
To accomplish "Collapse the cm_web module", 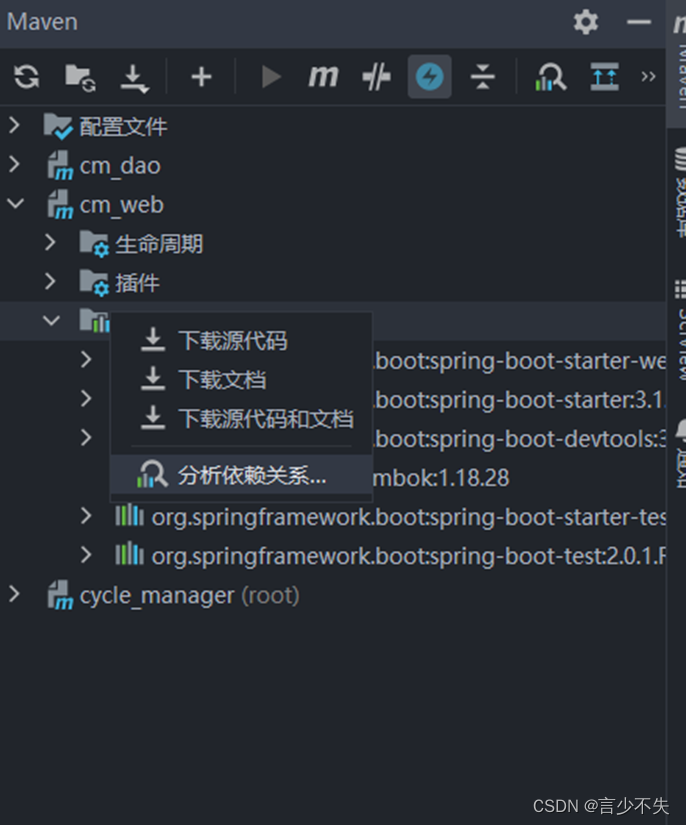I will pyautogui.click(x=15, y=203).
